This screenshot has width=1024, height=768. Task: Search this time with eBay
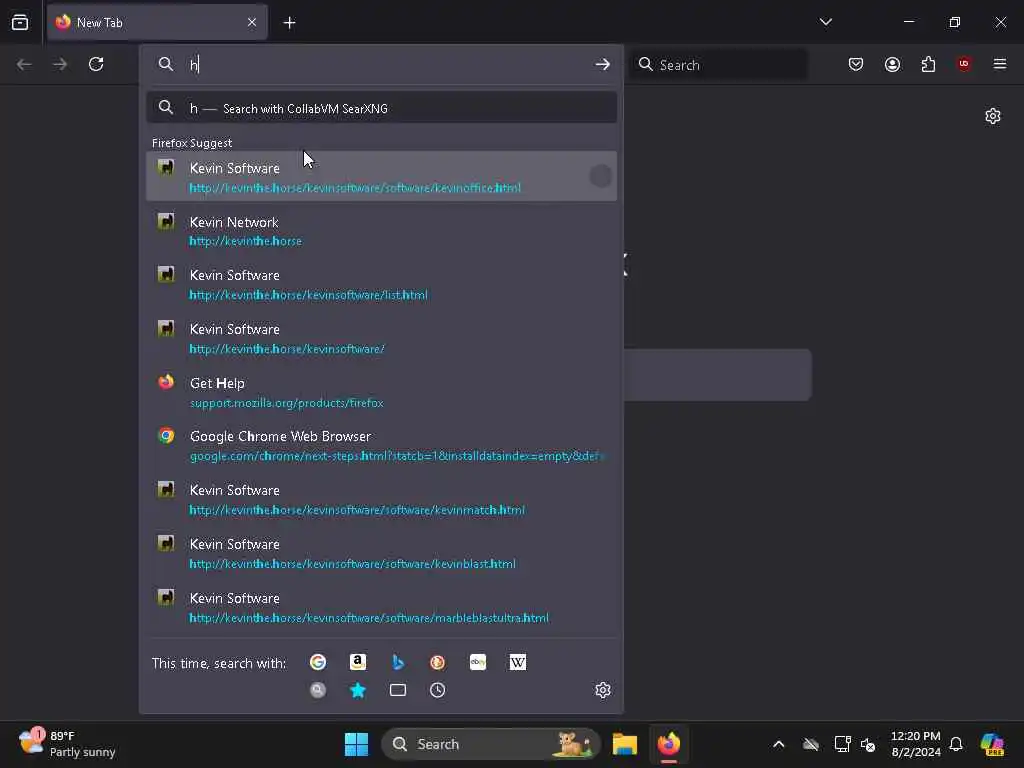[x=477, y=662]
